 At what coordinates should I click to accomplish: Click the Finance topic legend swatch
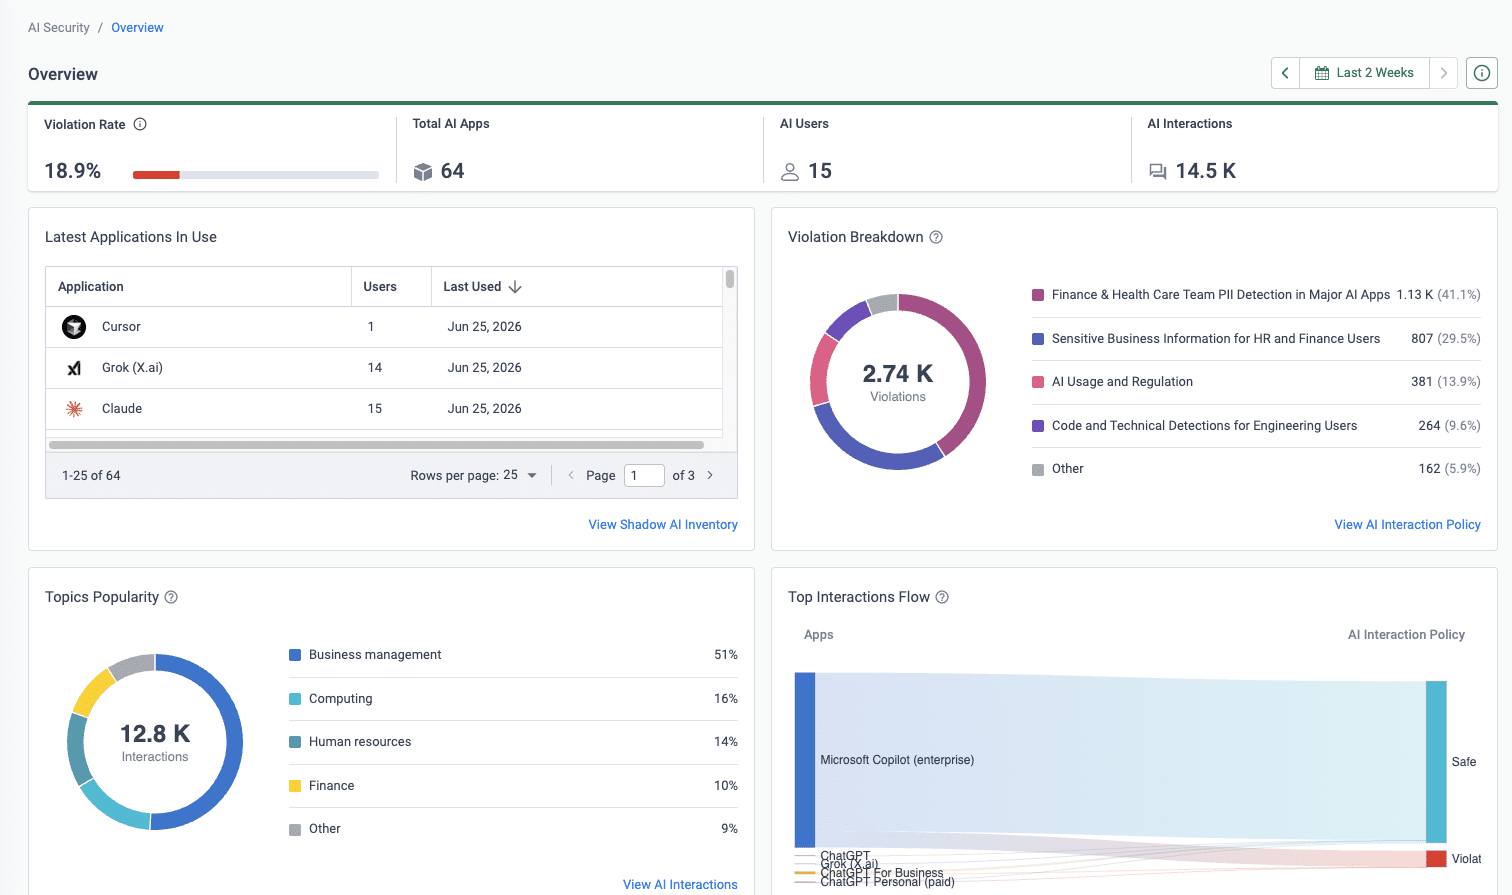[x=295, y=786]
